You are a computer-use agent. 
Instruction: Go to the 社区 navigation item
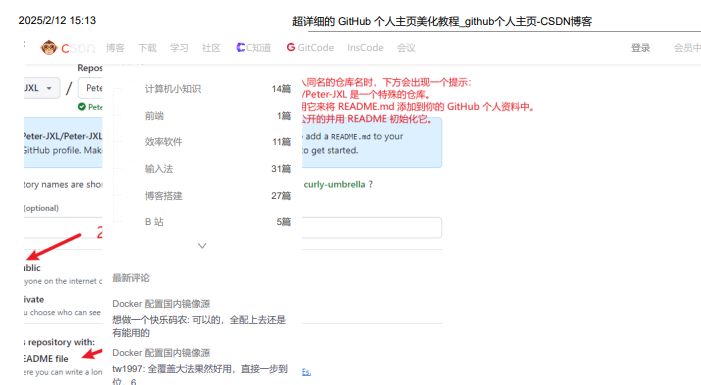point(211,48)
